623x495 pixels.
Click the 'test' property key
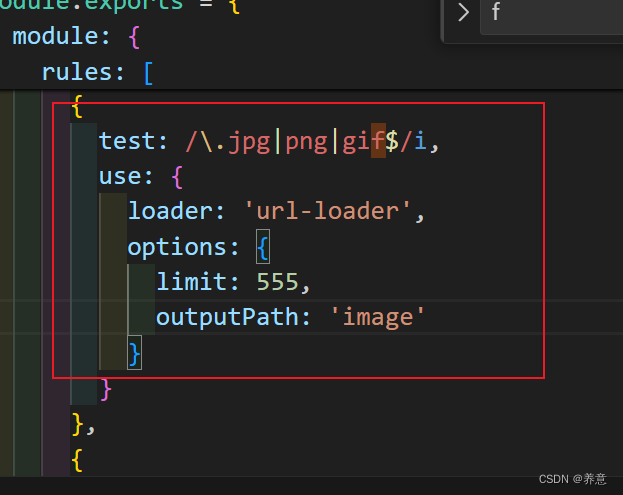127,142
